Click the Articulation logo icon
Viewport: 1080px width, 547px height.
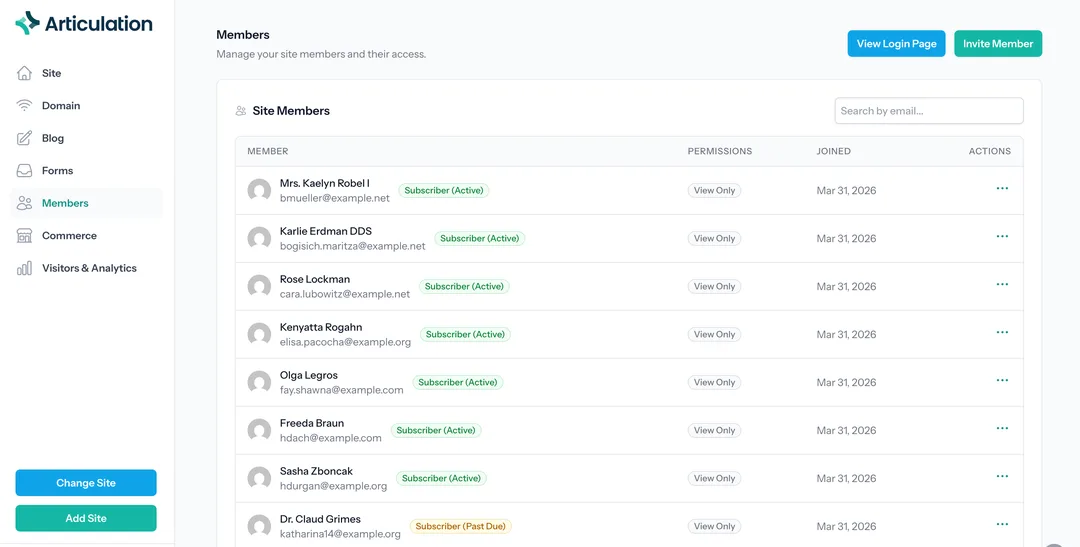pyautogui.click(x=27, y=23)
